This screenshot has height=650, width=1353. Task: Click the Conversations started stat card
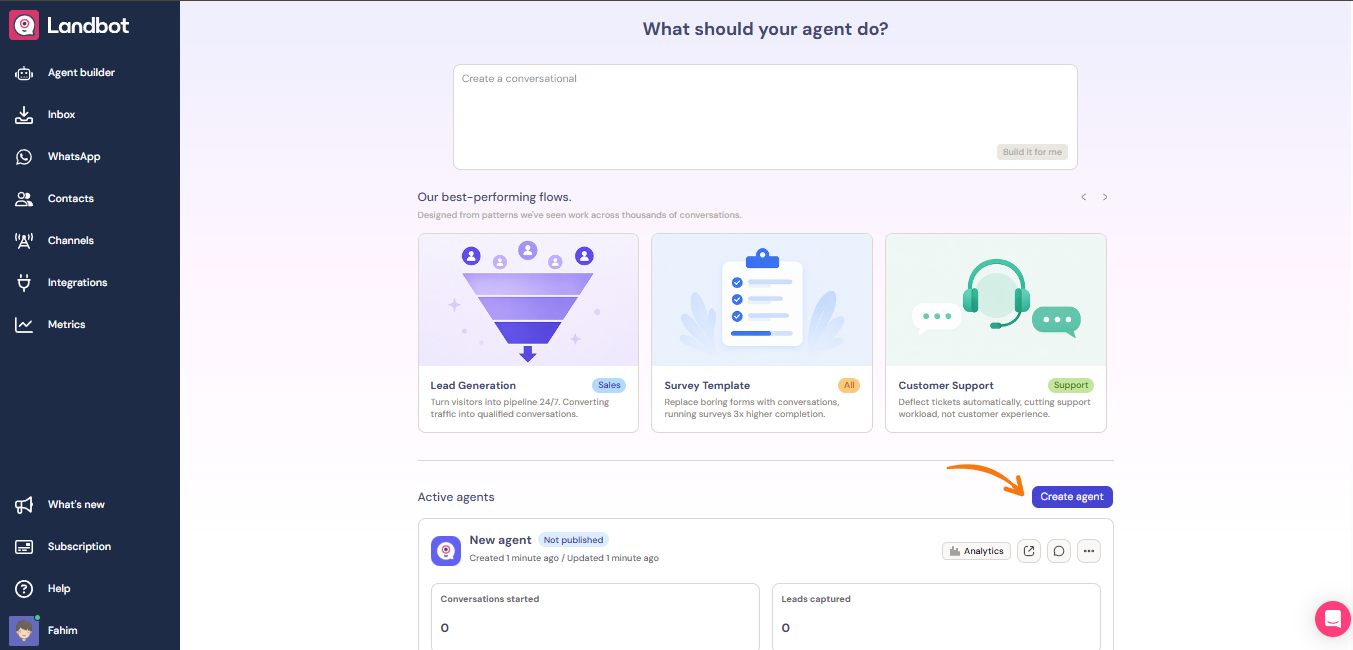click(x=596, y=617)
